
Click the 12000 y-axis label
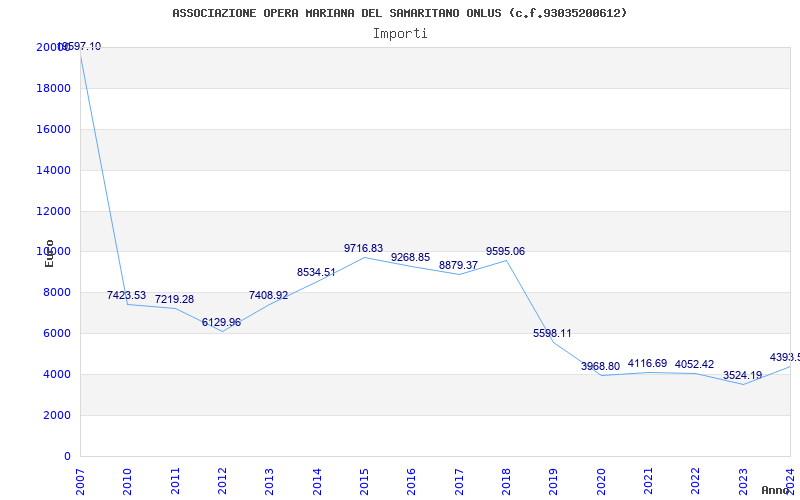tap(54, 211)
